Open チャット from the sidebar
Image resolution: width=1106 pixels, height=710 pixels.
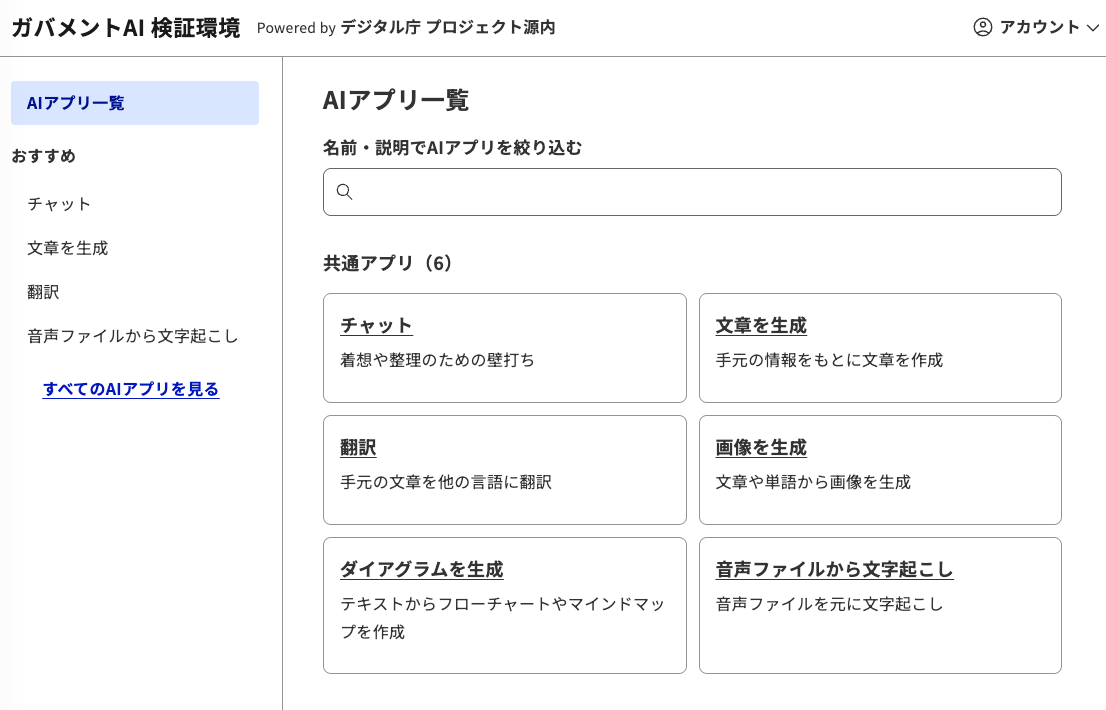58,203
